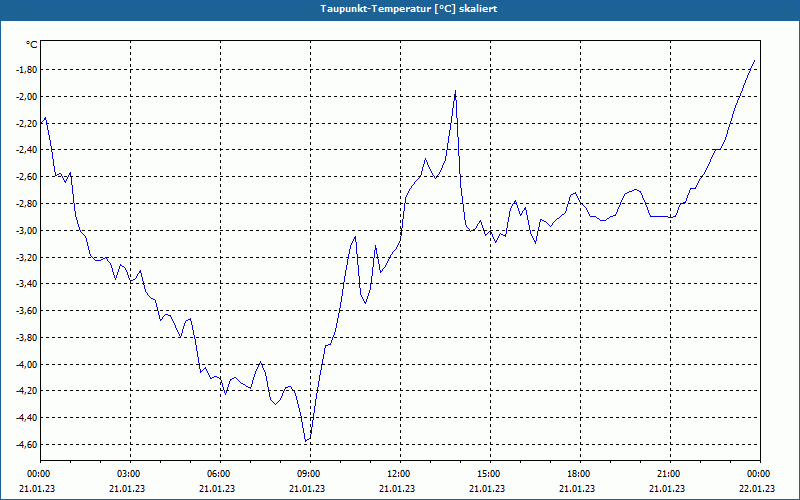Click the -2,40 y-axis value
The width and height of the screenshot is (800, 500).
pyautogui.click(x=27, y=149)
